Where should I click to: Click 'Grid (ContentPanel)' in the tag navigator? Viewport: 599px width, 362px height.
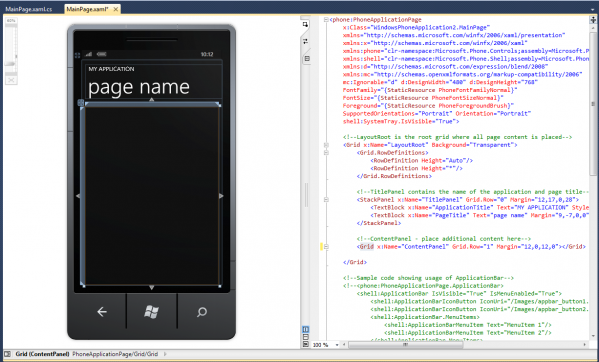[x=42, y=354]
